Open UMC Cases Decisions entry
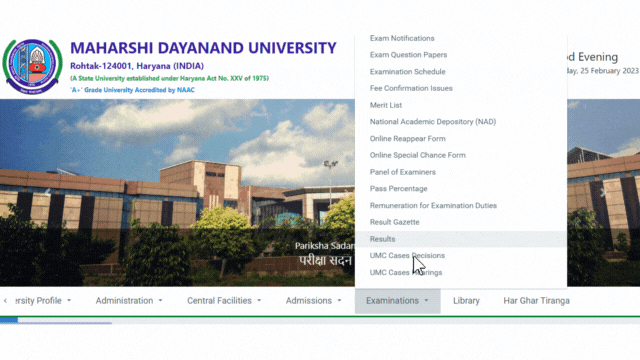 click(x=407, y=256)
